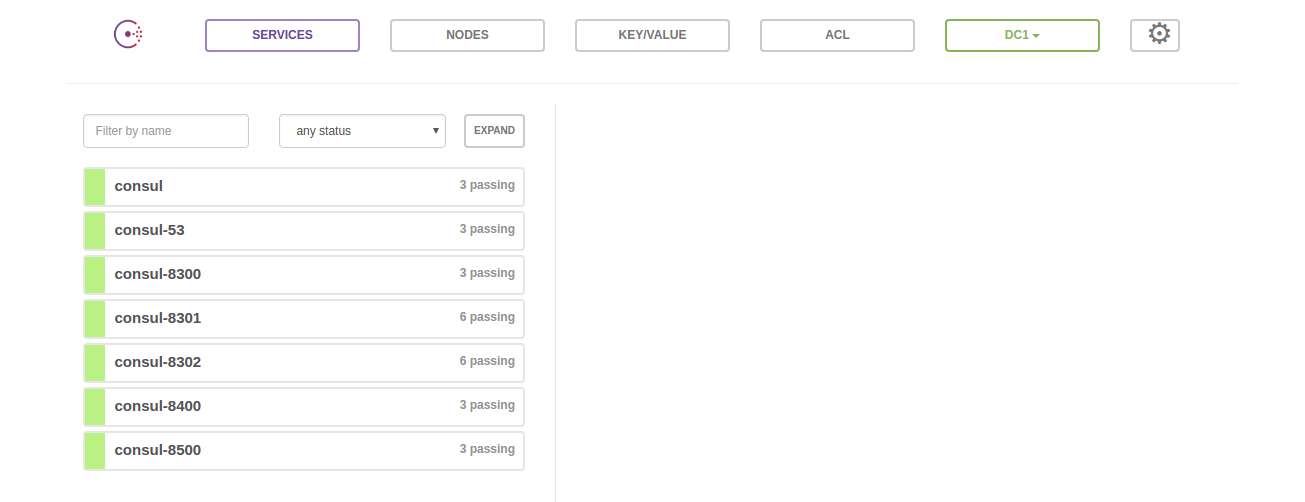
Task: Focus the Filter by name field
Action: [x=166, y=131]
